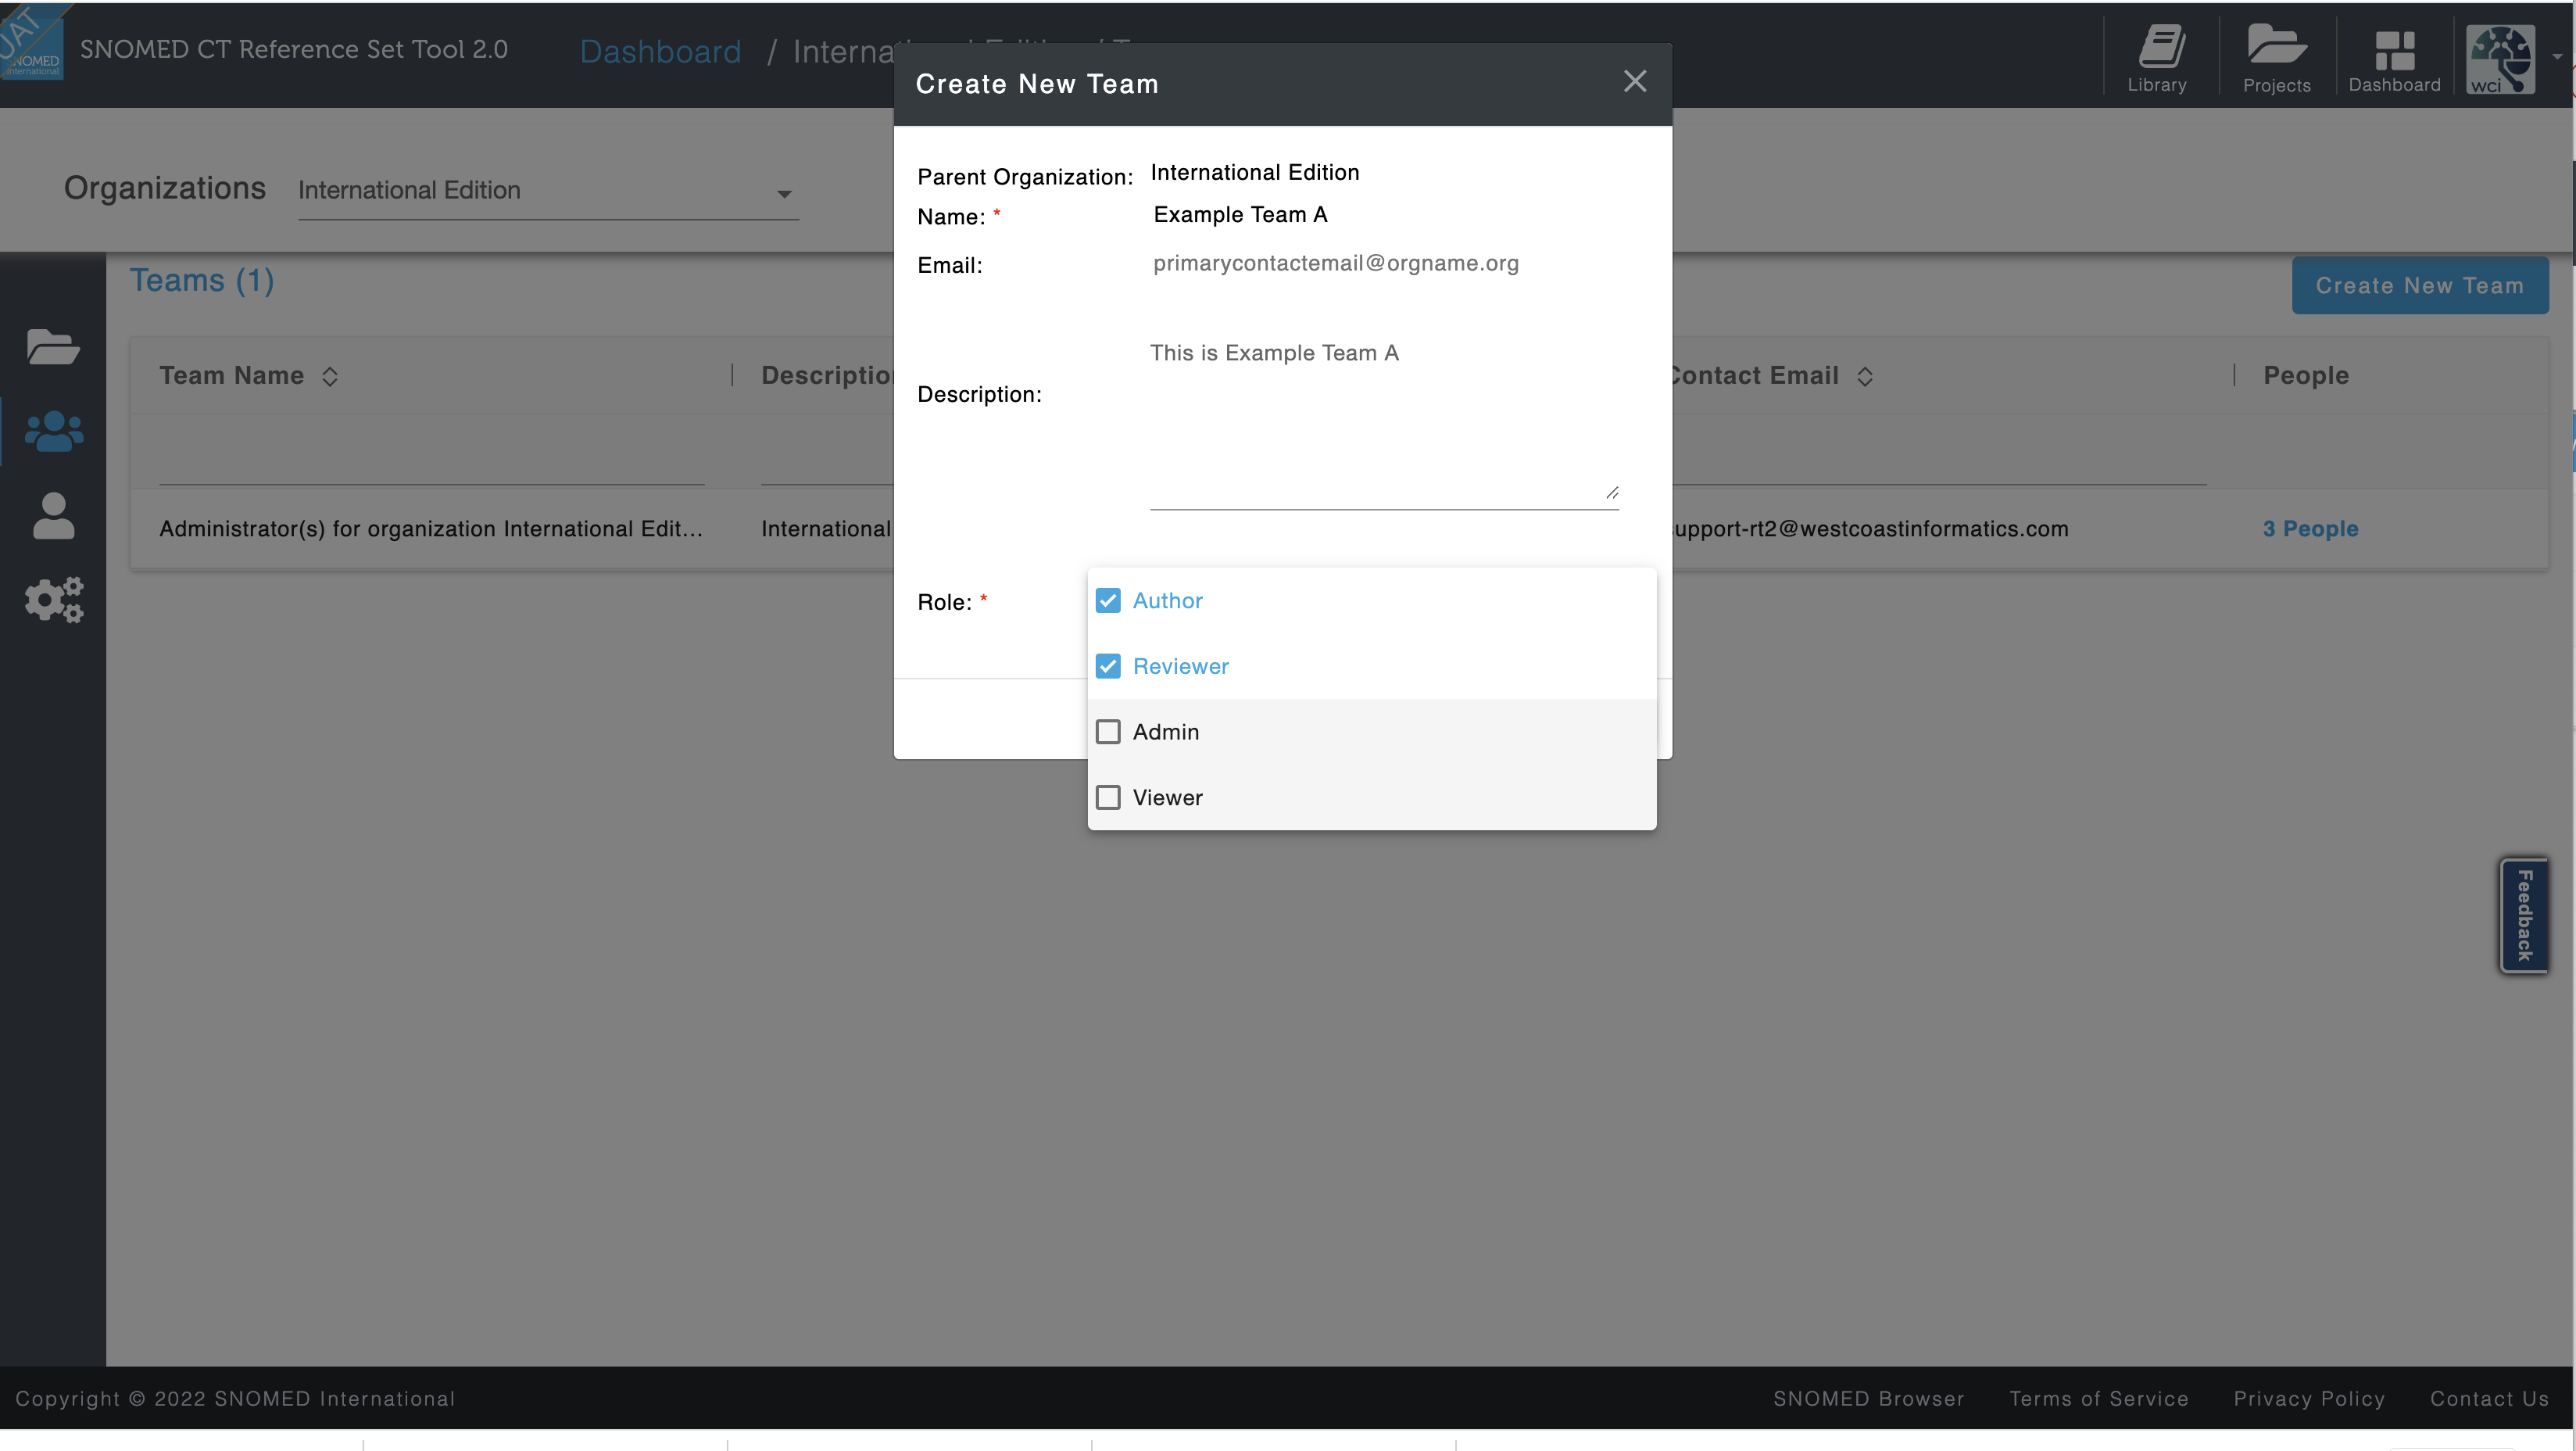Image resolution: width=2576 pixels, height=1451 pixels.
Task: Click the Team Name column header
Action: (x=232, y=376)
